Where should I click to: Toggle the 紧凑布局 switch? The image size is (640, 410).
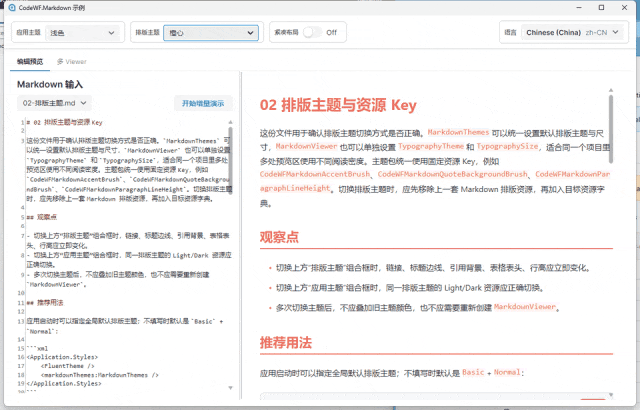pos(313,32)
